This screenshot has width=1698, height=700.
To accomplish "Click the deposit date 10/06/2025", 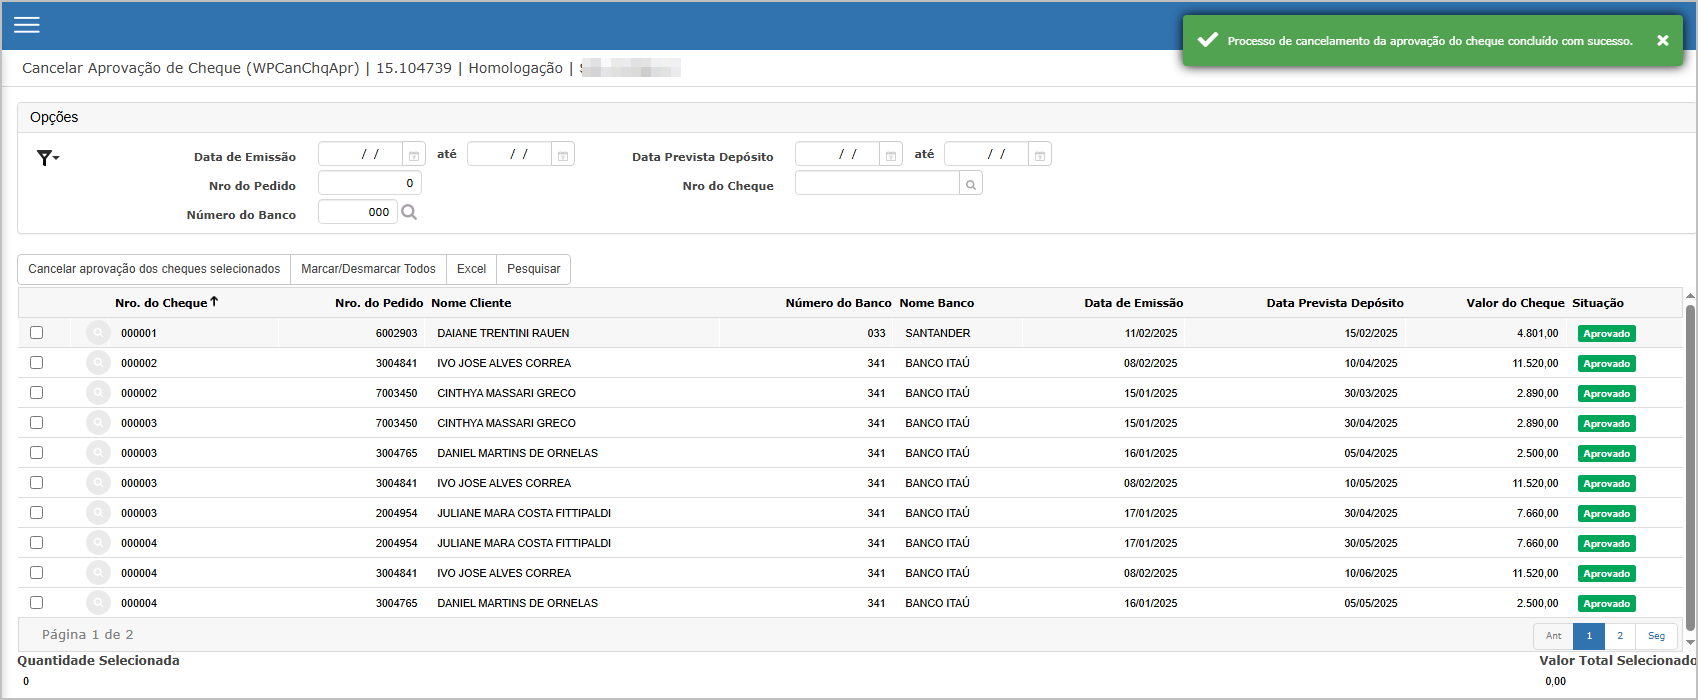I will click(1371, 573).
